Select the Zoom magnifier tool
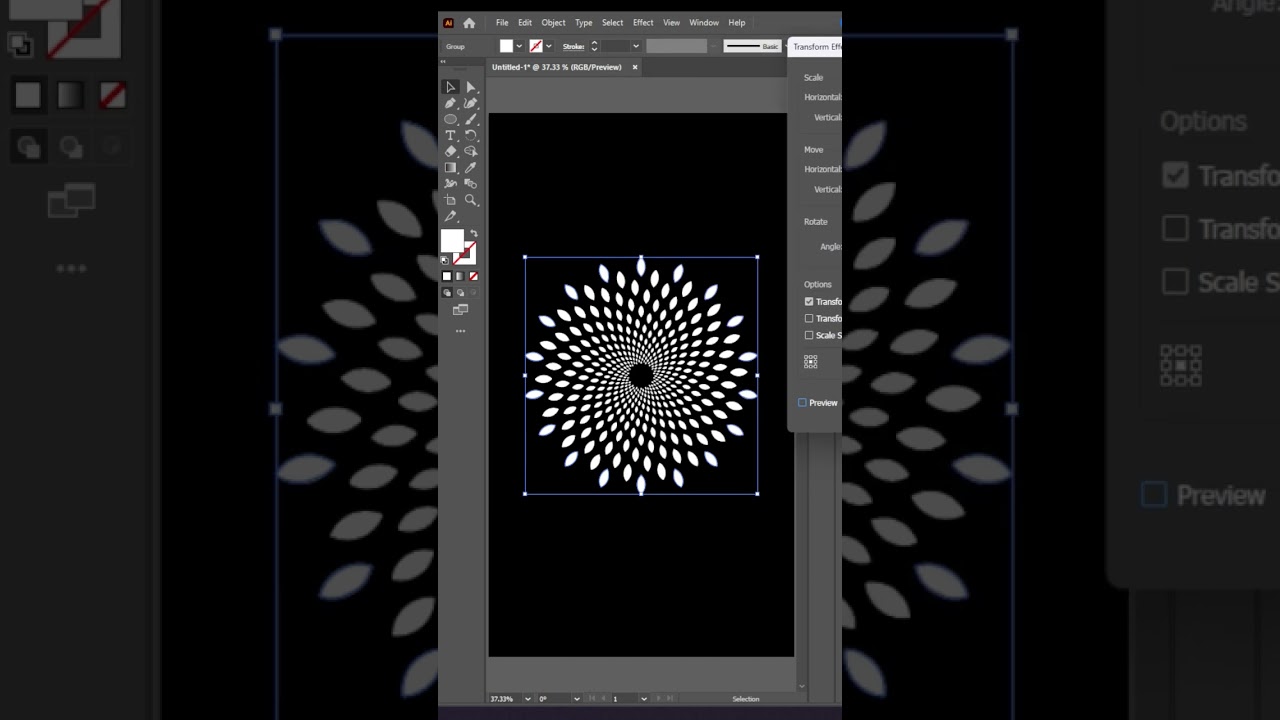1280x720 pixels. tap(471, 200)
